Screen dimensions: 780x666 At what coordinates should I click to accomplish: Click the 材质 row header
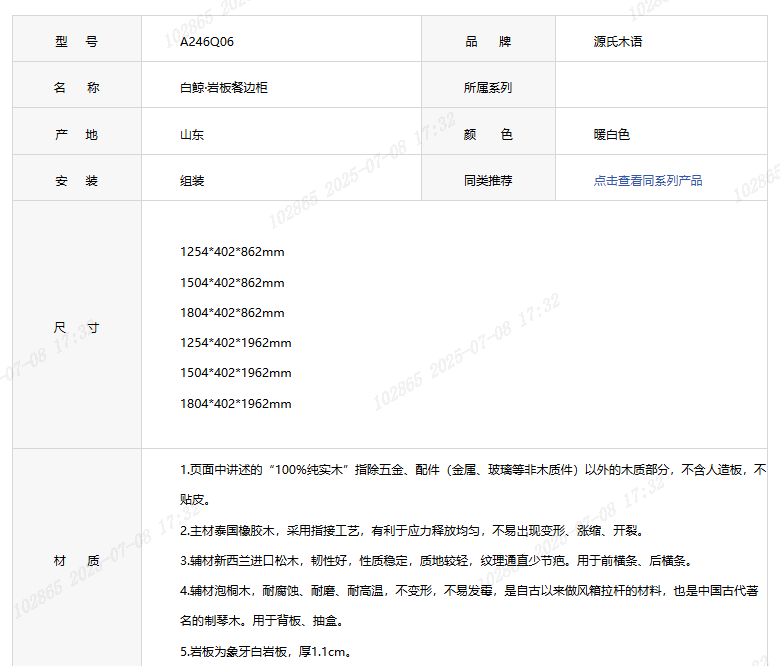tap(77, 561)
